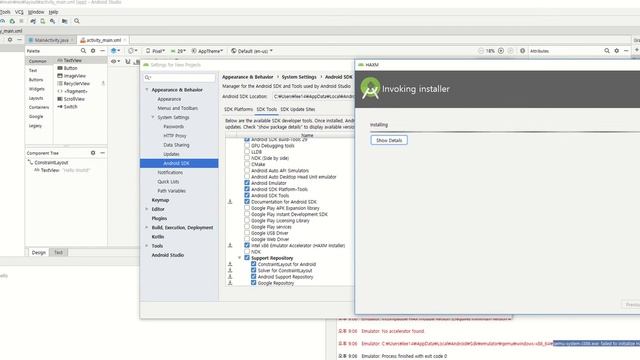
Task: Open the AppTheme dropdown
Action: [207, 51]
